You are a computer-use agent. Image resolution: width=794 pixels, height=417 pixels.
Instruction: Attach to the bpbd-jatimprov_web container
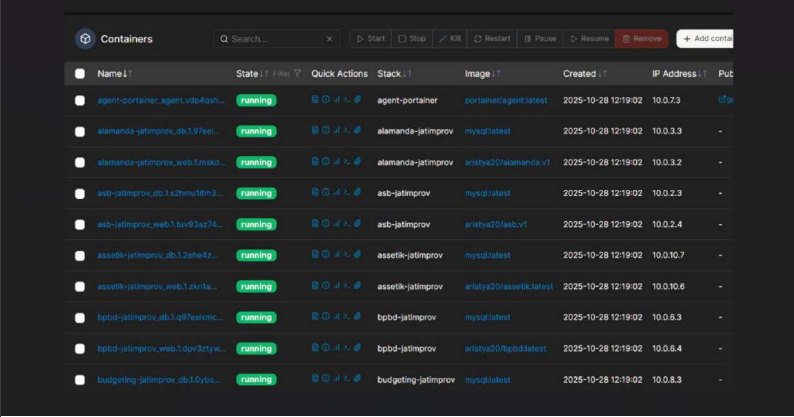tap(358, 348)
